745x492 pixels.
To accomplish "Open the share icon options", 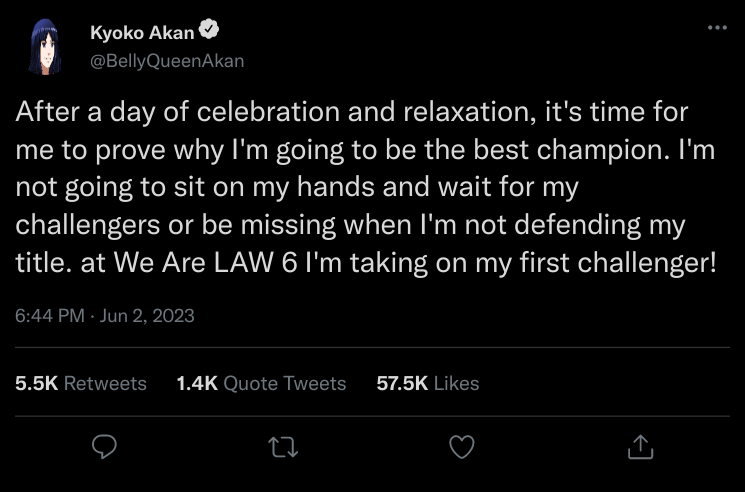I will [639, 446].
